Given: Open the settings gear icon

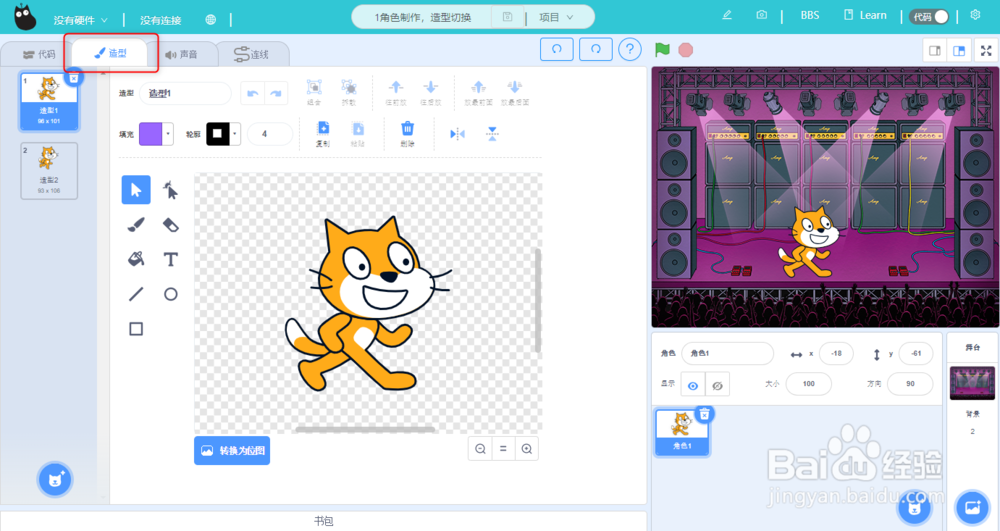Looking at the screenshot, I should 975,15.
